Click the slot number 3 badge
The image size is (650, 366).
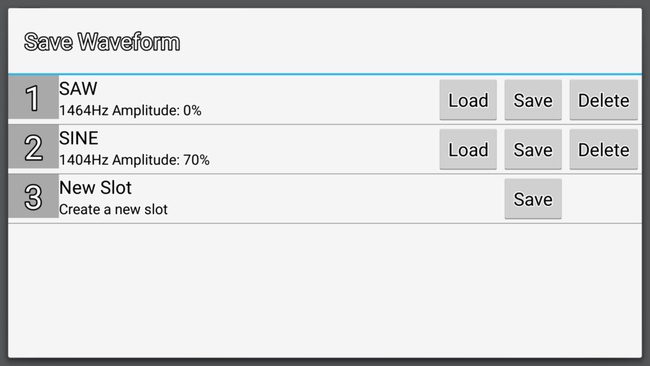pos(34,196)
